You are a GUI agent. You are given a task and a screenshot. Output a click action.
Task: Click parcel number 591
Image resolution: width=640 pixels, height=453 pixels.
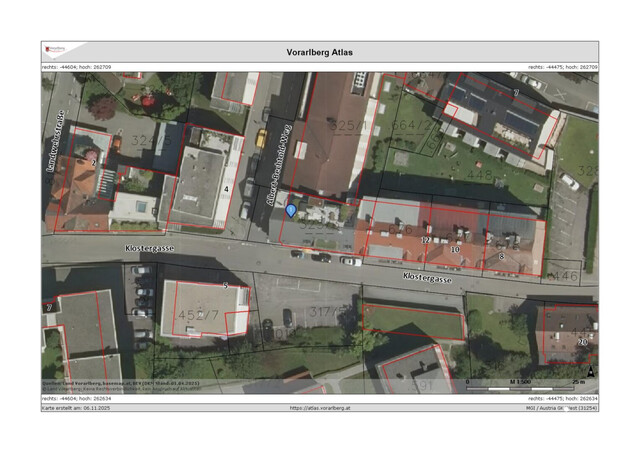coord(421,386)
